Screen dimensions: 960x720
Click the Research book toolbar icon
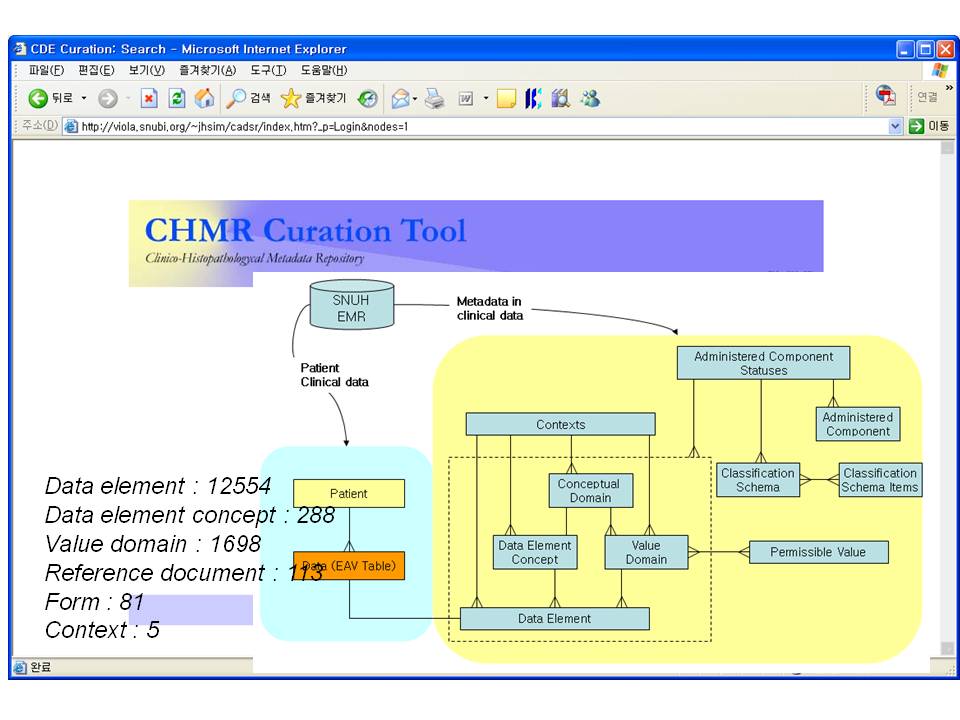pos(560,98)
